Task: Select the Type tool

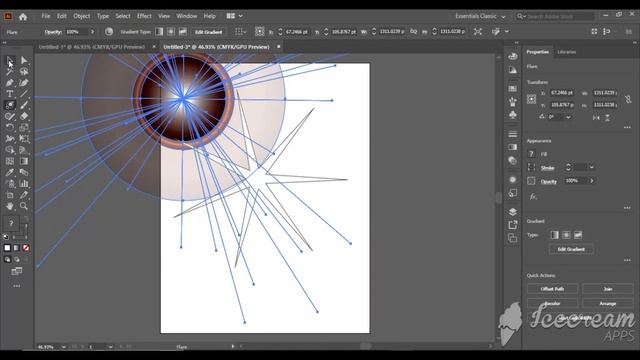Action: [x=9, y=94]
